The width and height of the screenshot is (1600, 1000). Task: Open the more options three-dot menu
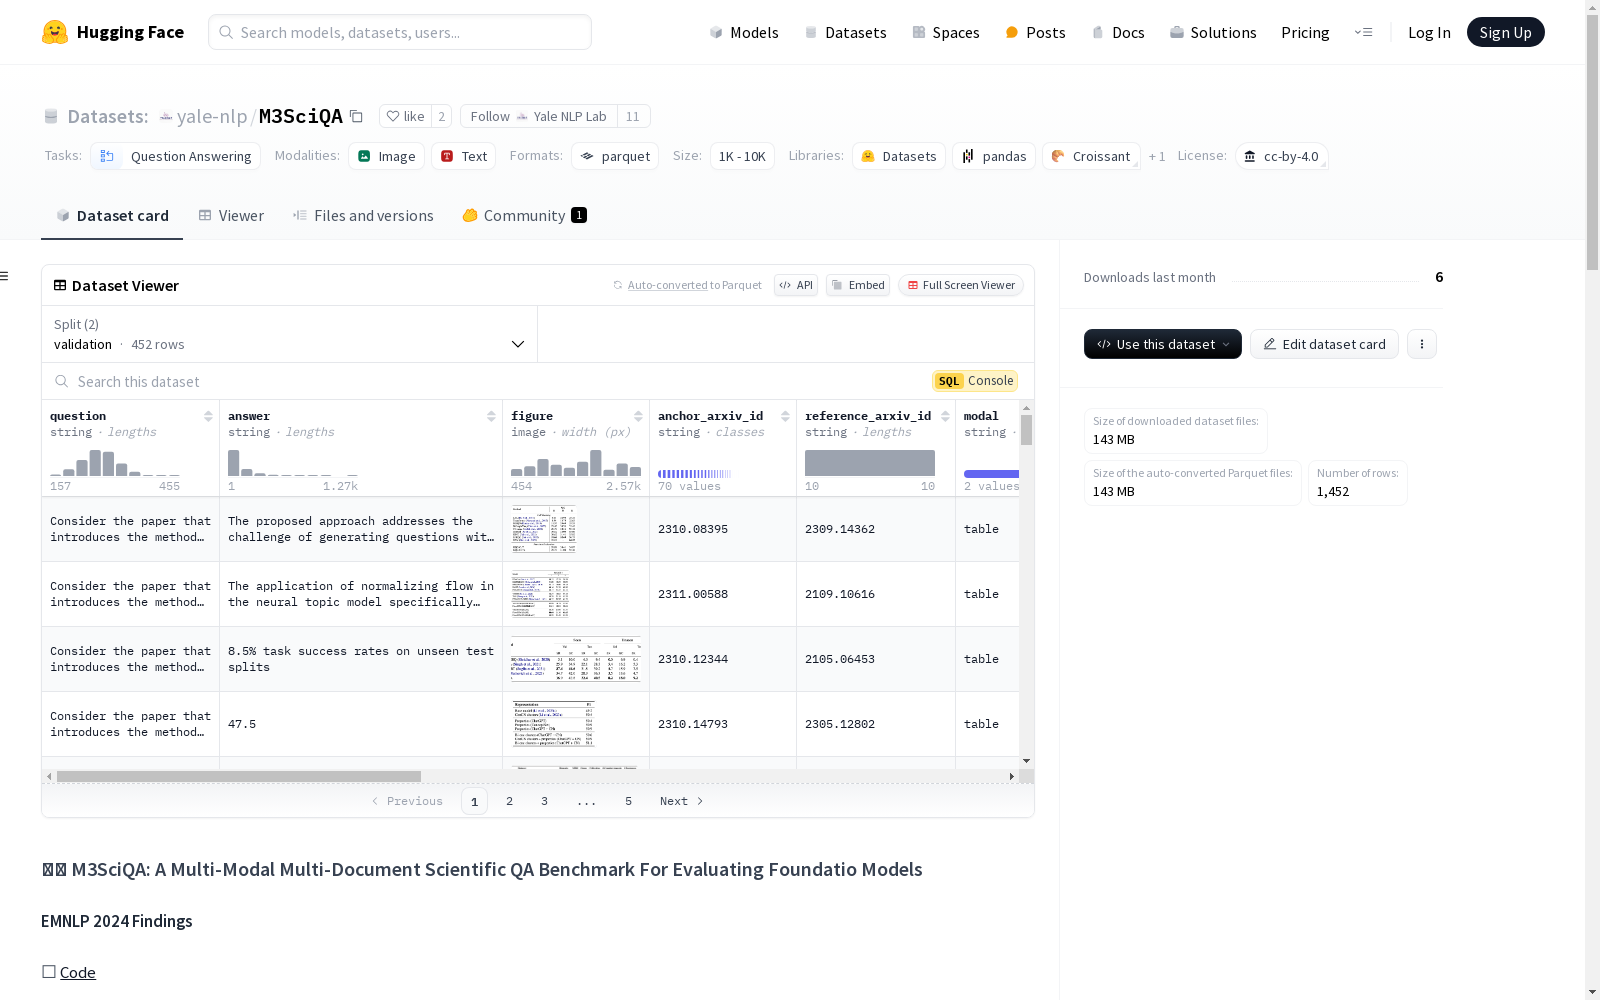[1421, 344]
